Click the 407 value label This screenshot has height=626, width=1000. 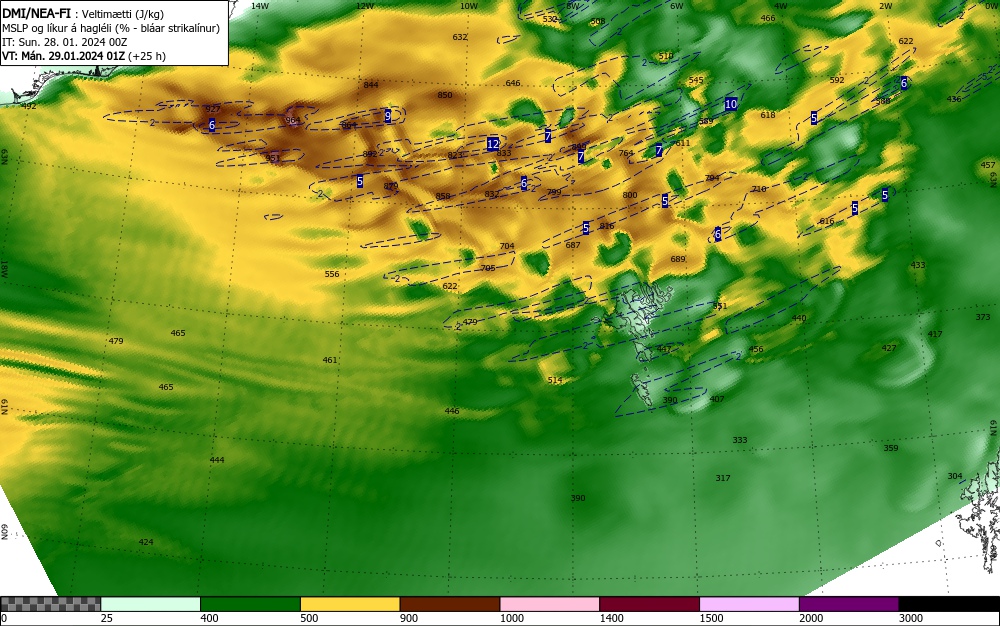(x=717, y=399)
